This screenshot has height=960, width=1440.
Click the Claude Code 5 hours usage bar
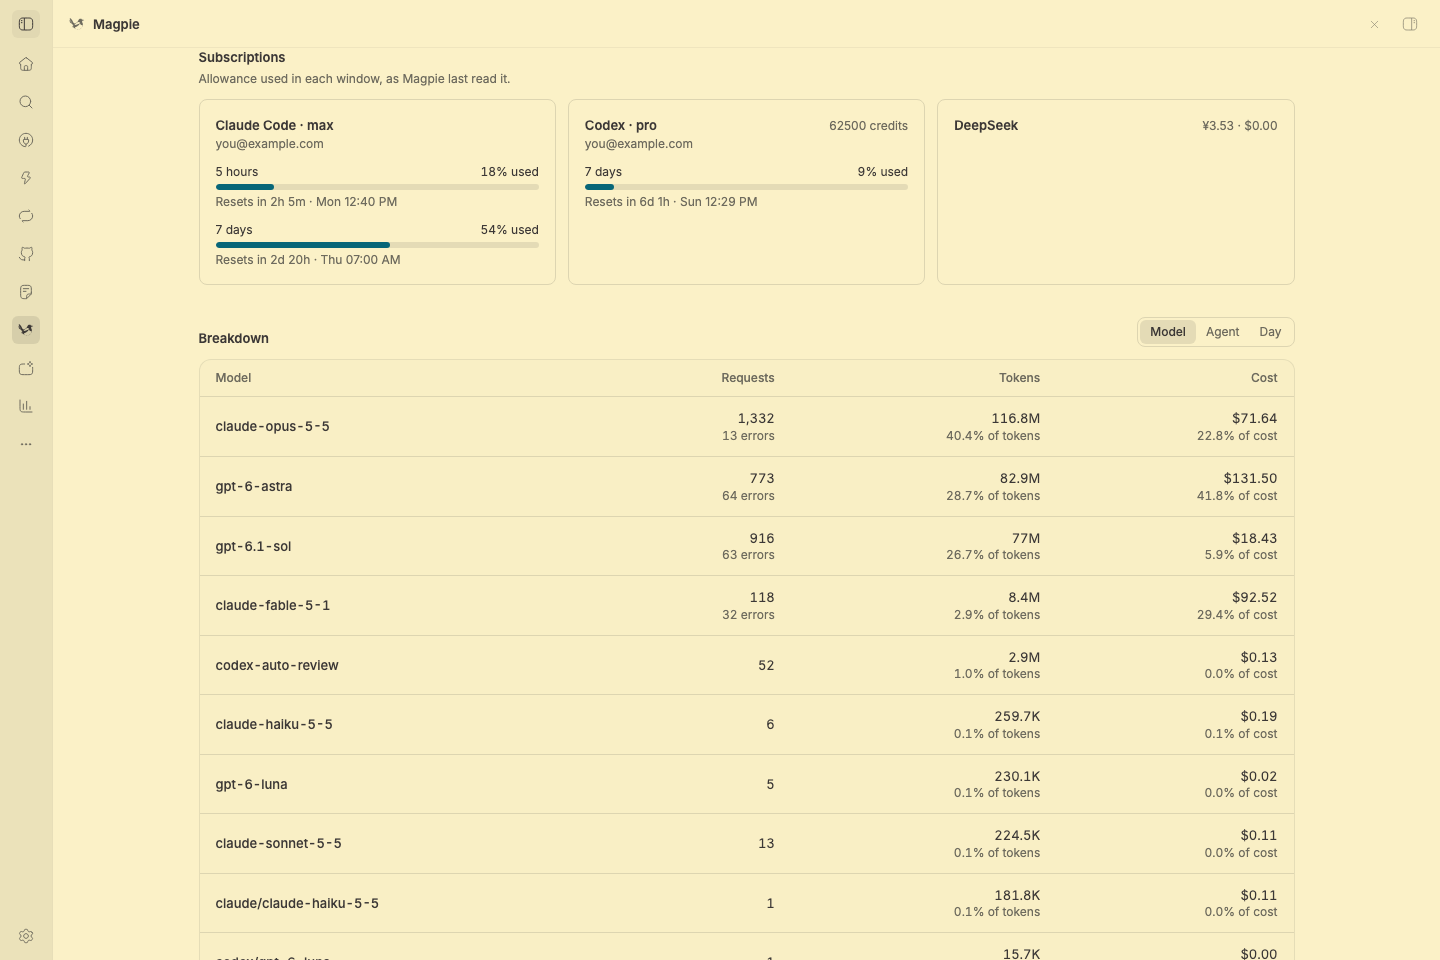pyautogui.click(x=377, y=187)
